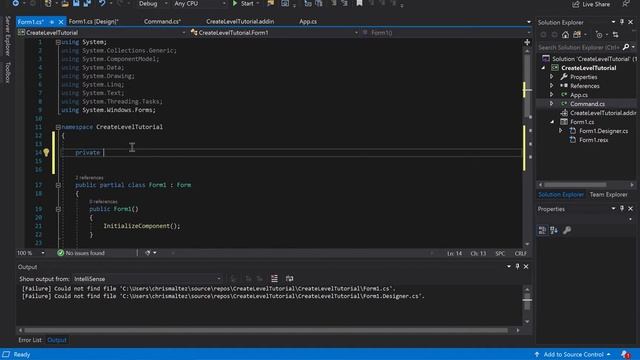
Task: Click the Pending Changes Filter icon
Action: pos(599,35)
